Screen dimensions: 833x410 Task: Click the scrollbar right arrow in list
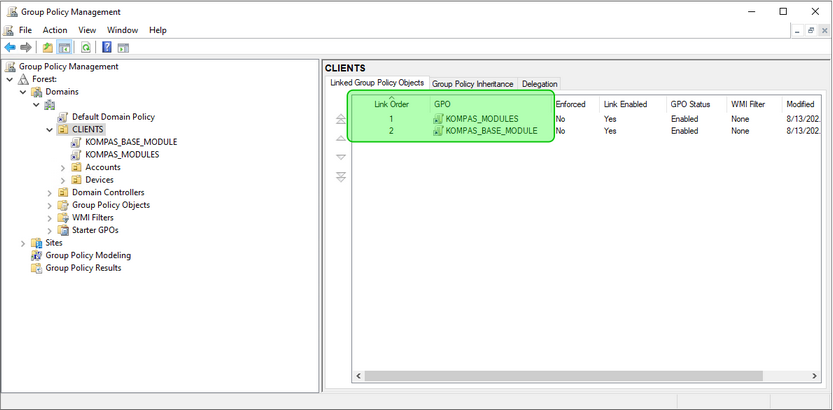(814, 376)
